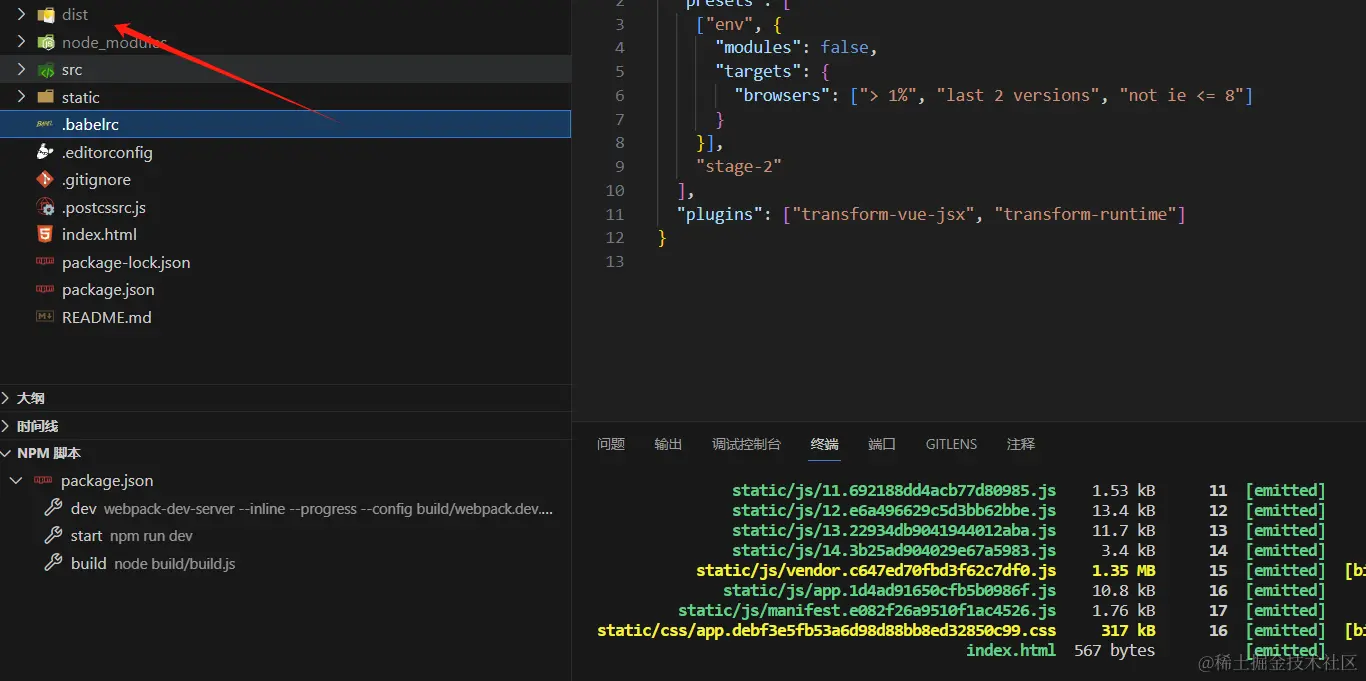Select the dev npm script
Viewport: 1366px width, 681px height.
pyautogui.click(x=285, y=508)
